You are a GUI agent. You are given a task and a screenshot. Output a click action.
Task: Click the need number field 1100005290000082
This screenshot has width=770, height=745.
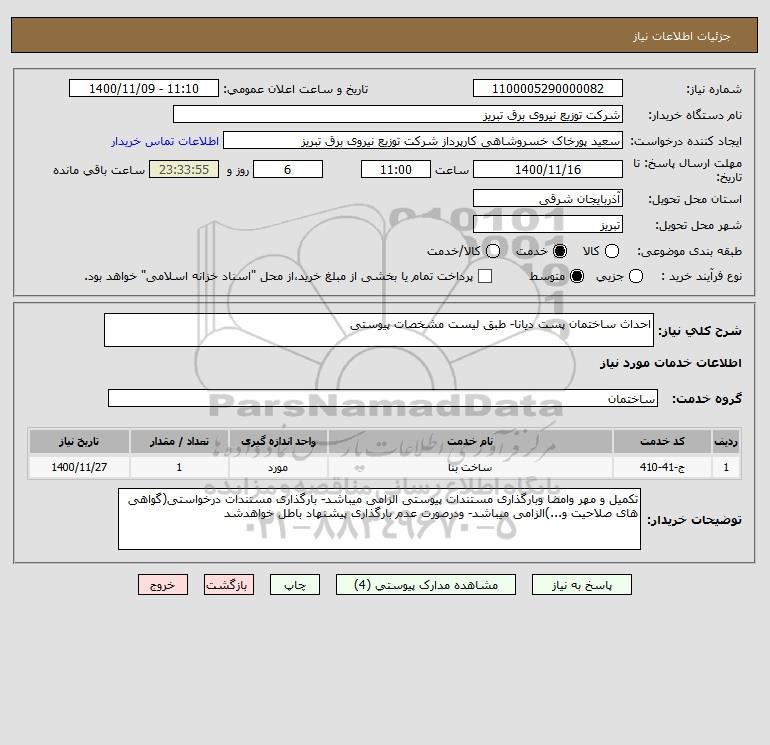pyautogui.click(x=548, y=88)
